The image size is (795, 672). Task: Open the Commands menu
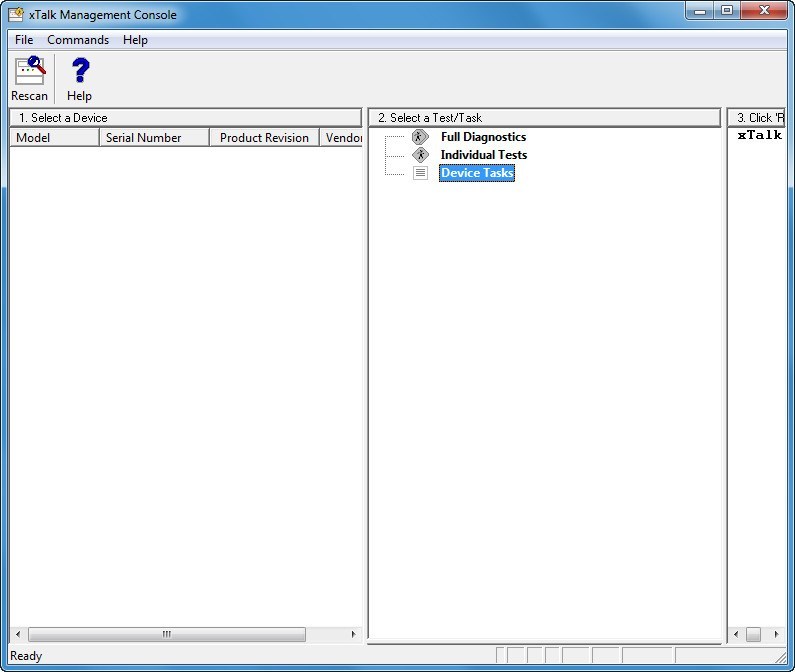pos(78,40)
